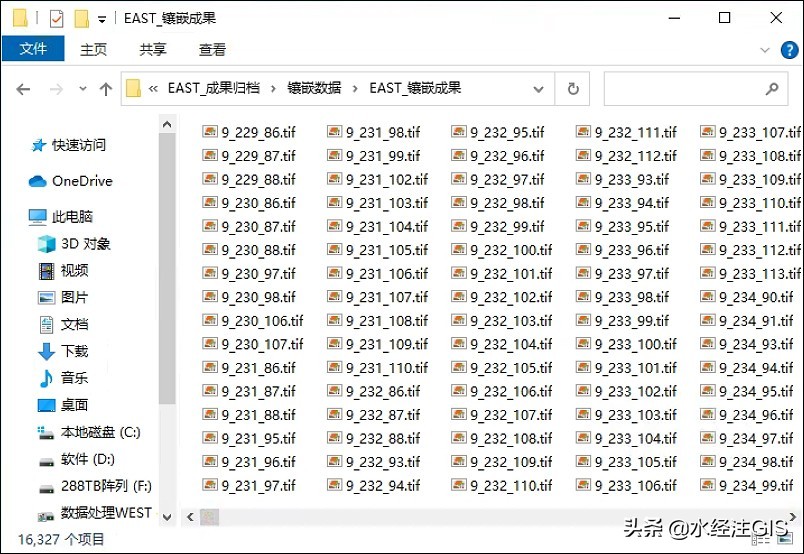Click the search magnifier icon
The width and height of the screenshot is (804, 554).
(772, 89)
